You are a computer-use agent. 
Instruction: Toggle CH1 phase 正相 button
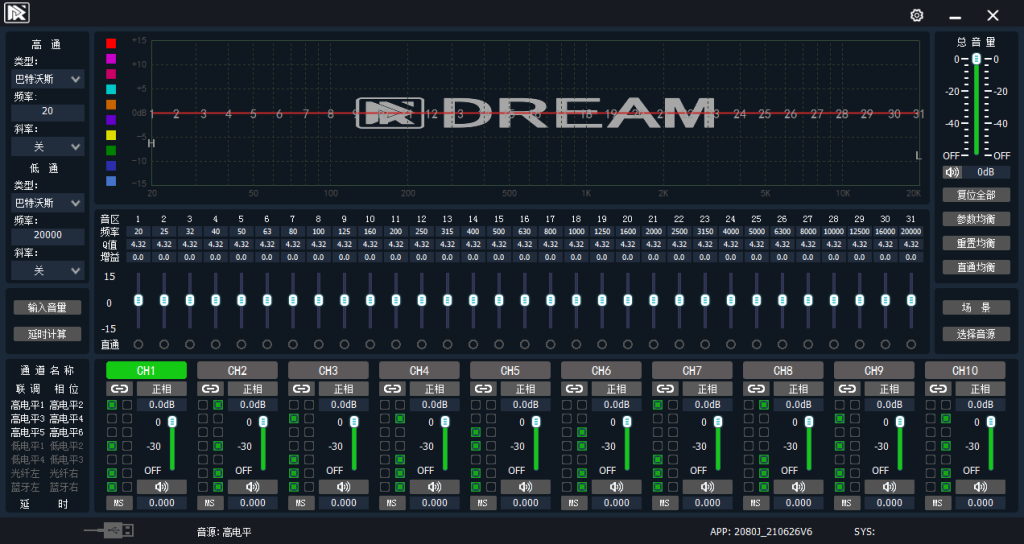[x=161, y=389]
